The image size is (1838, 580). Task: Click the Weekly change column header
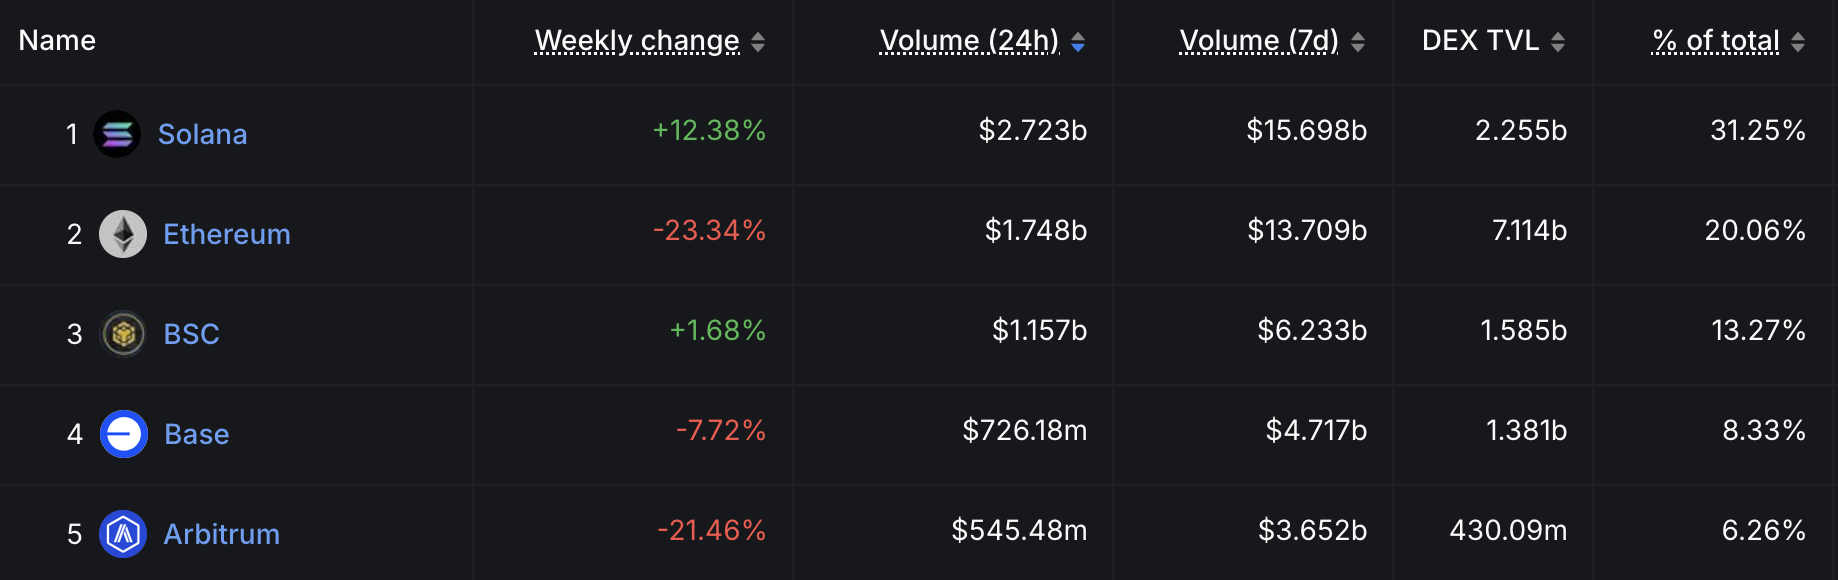coord(637,41)
